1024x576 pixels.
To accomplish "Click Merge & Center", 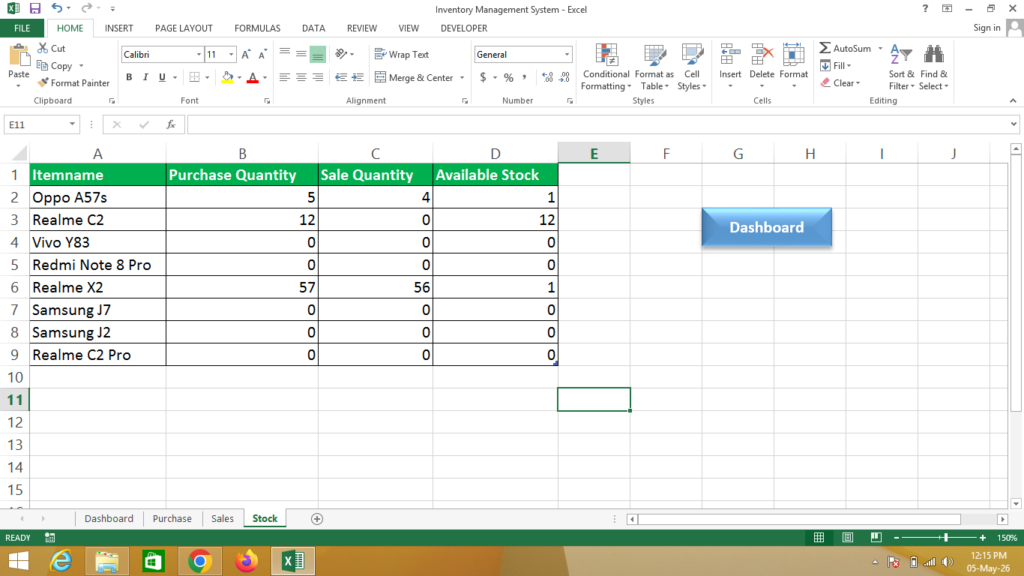I will 415,77.
